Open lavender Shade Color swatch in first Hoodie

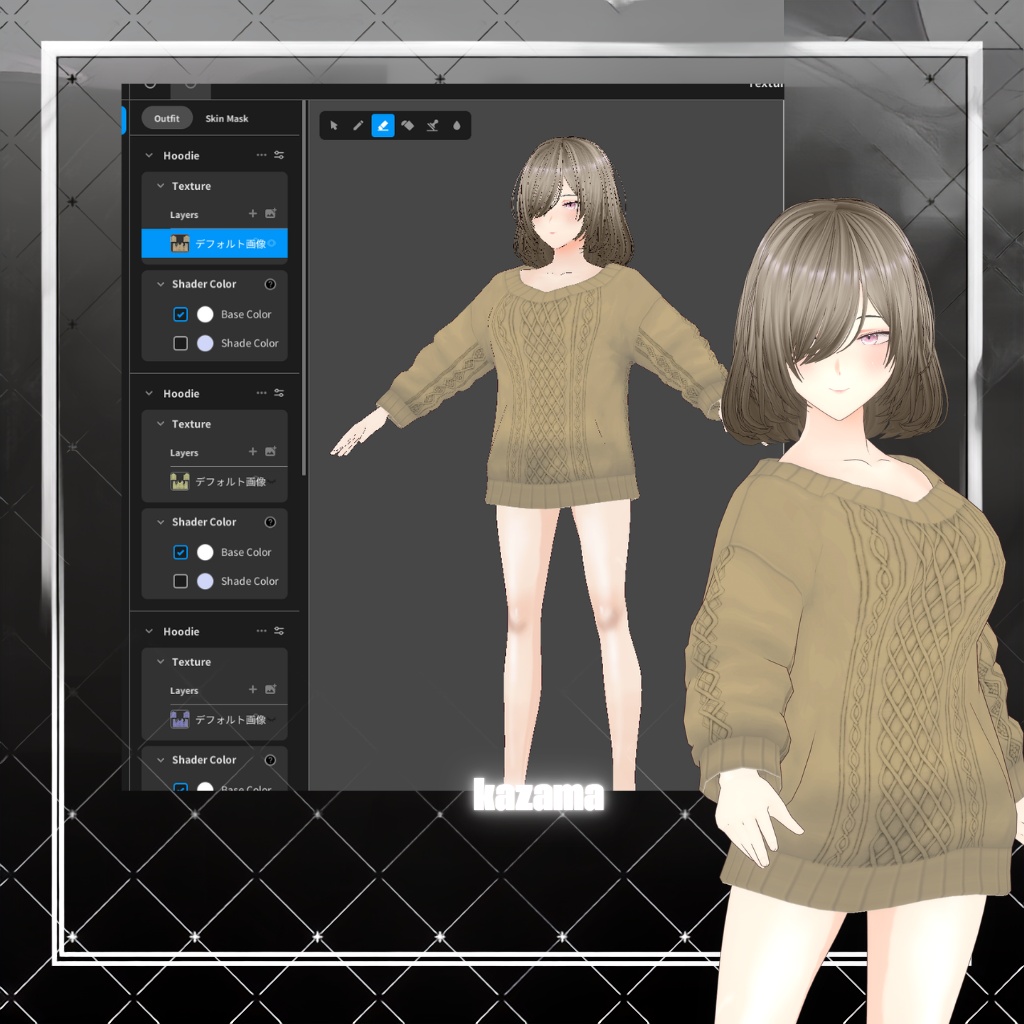pos(205,343)
